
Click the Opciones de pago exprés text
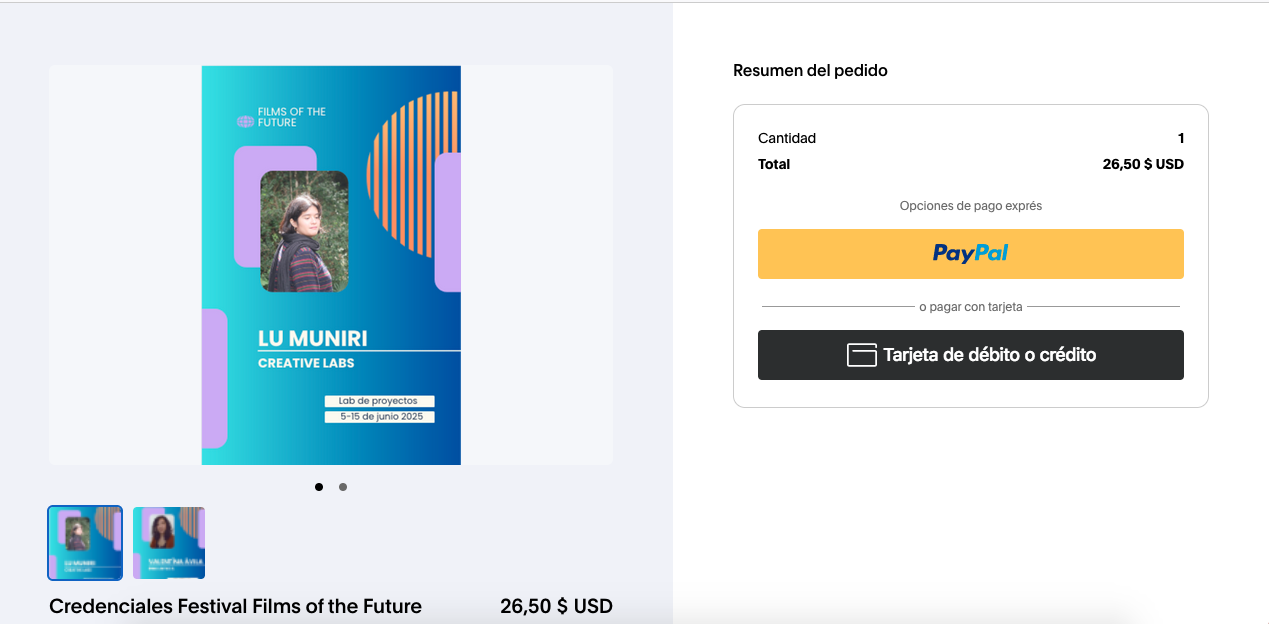pyautogui.click(x=970, y=206)
